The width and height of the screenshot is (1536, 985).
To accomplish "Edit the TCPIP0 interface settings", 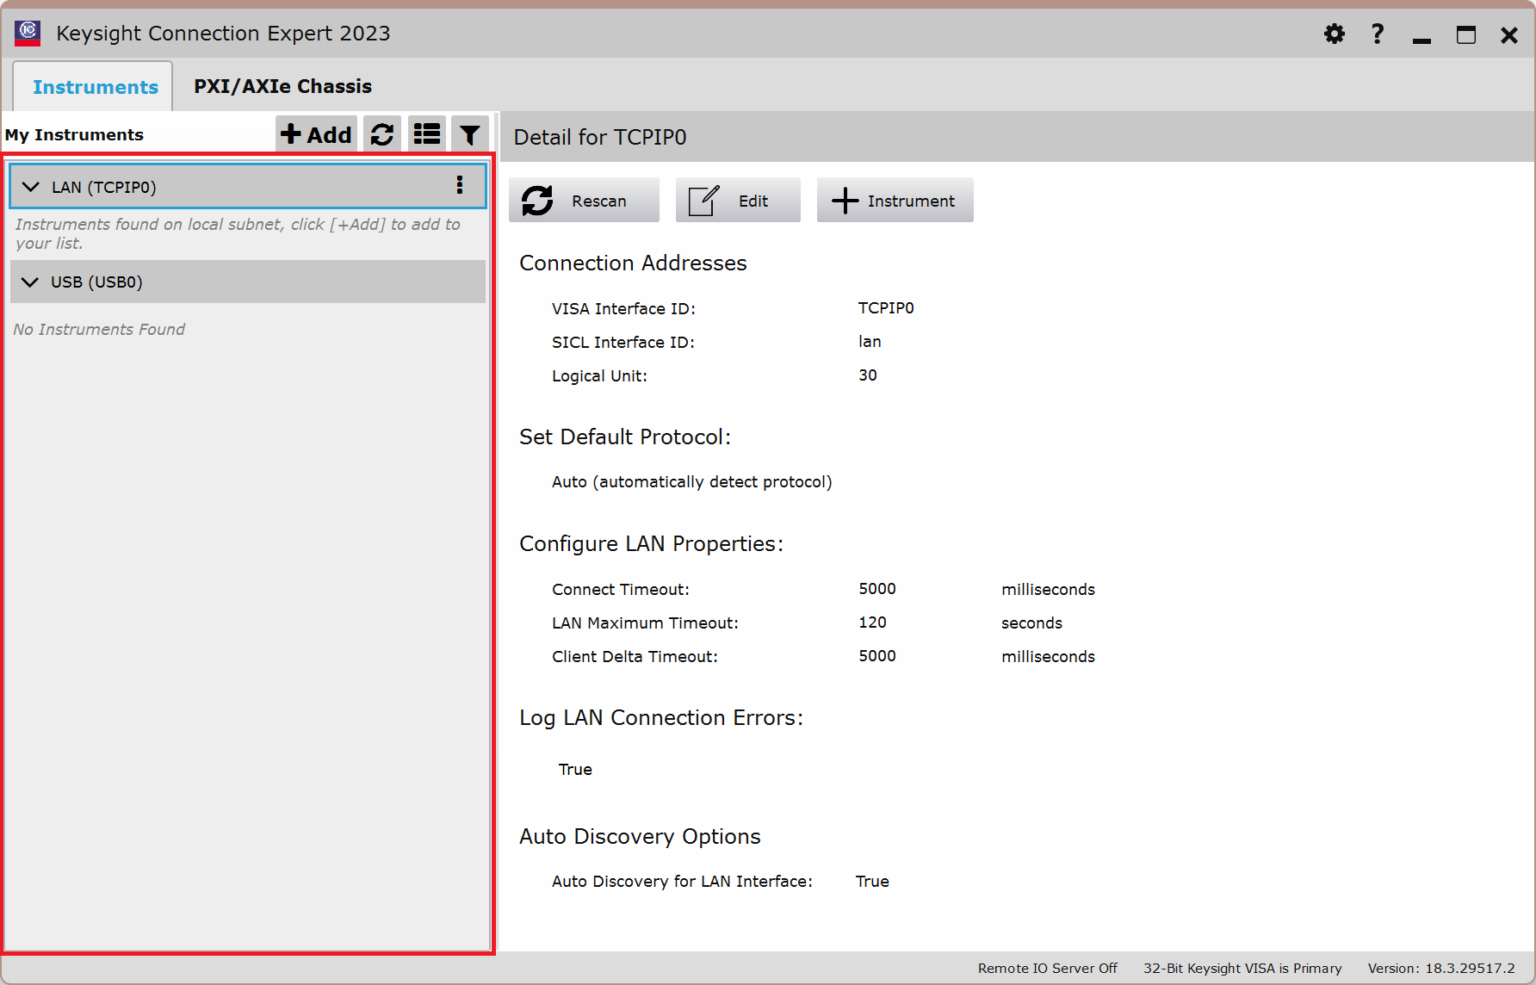I will 737,200.
